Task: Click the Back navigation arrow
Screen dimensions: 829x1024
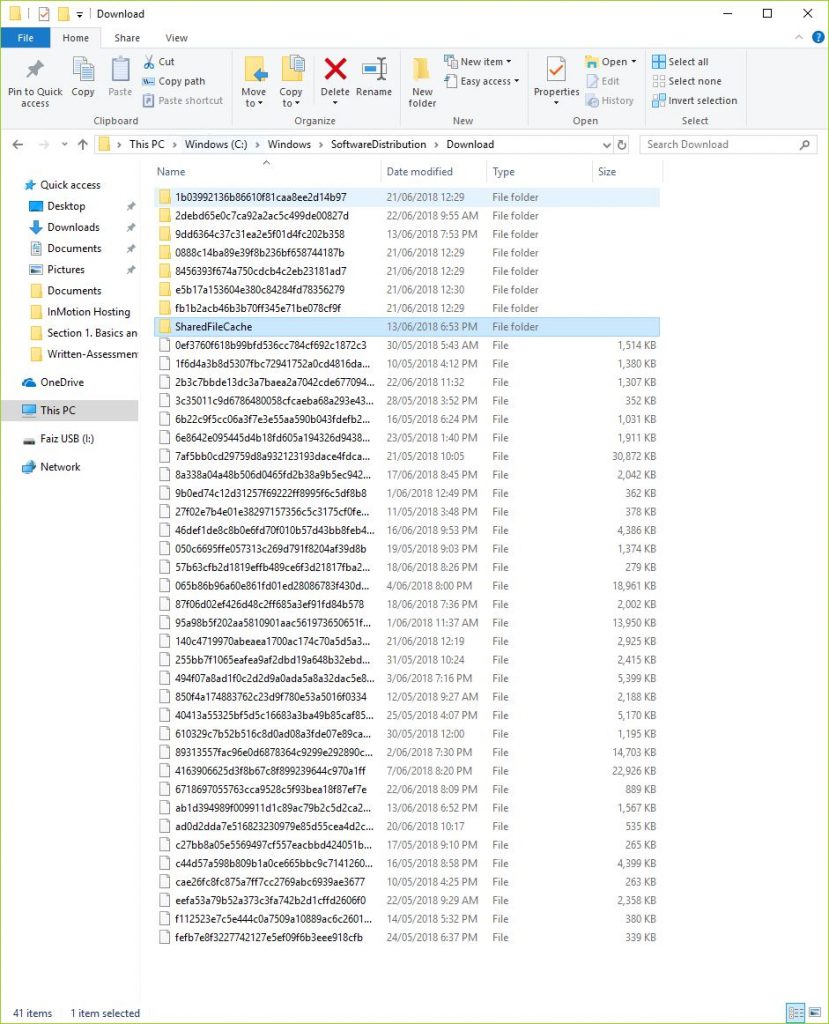Action: (x=17, y=144)
